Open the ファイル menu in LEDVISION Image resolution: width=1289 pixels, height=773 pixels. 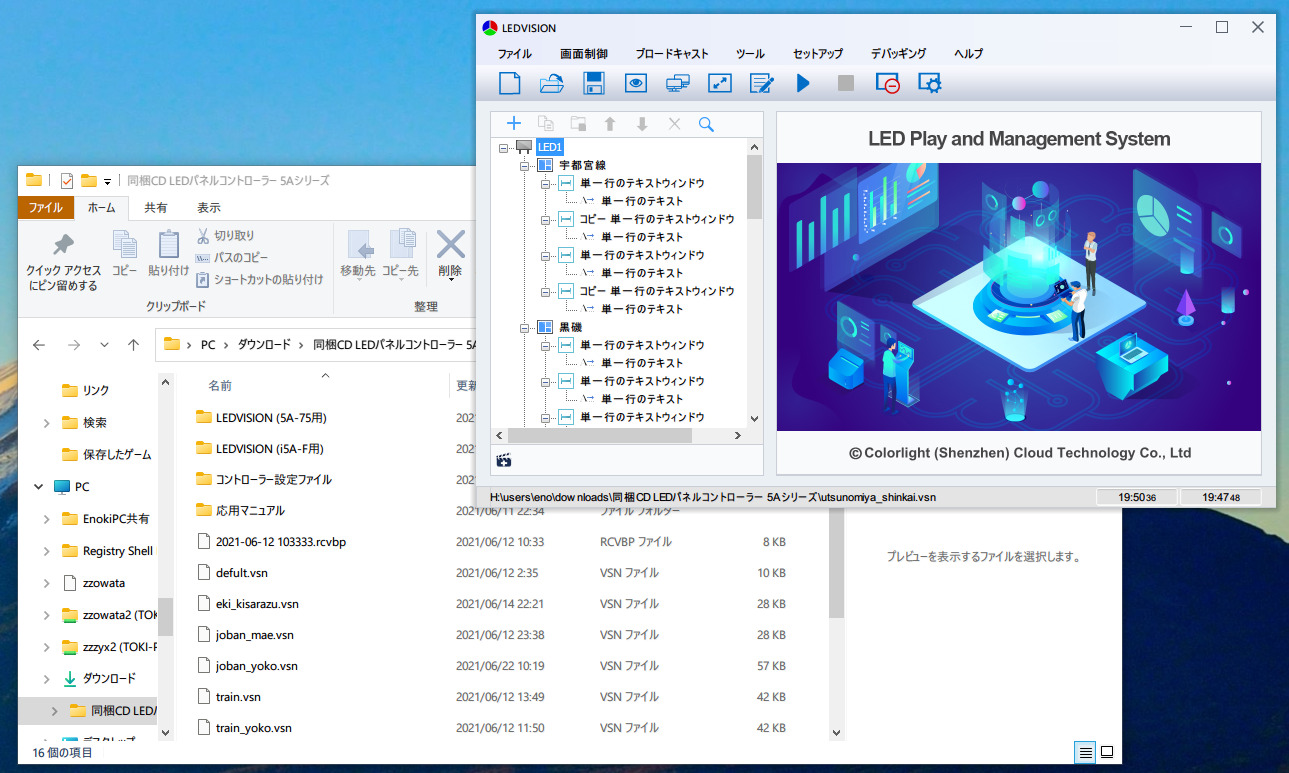coord(515,54)
